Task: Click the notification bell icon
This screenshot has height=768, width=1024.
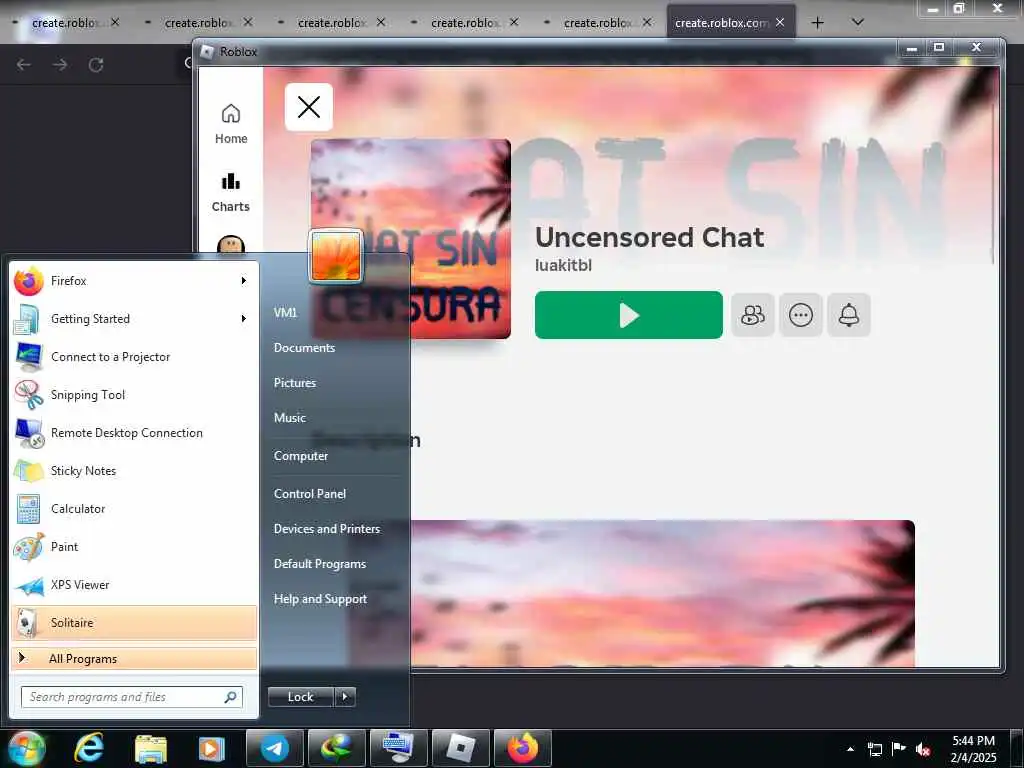Action: coord(848,315)
